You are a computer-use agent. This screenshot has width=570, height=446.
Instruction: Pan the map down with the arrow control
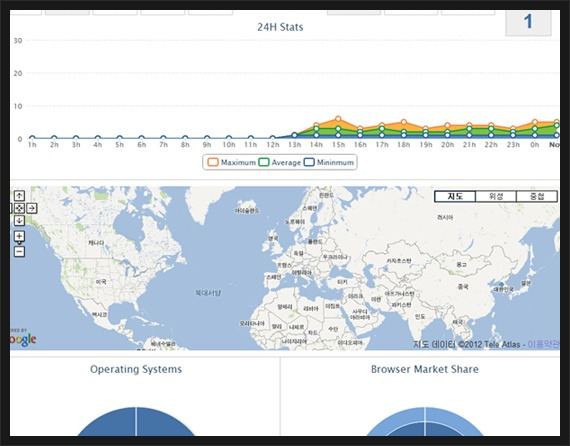[19, 220]
